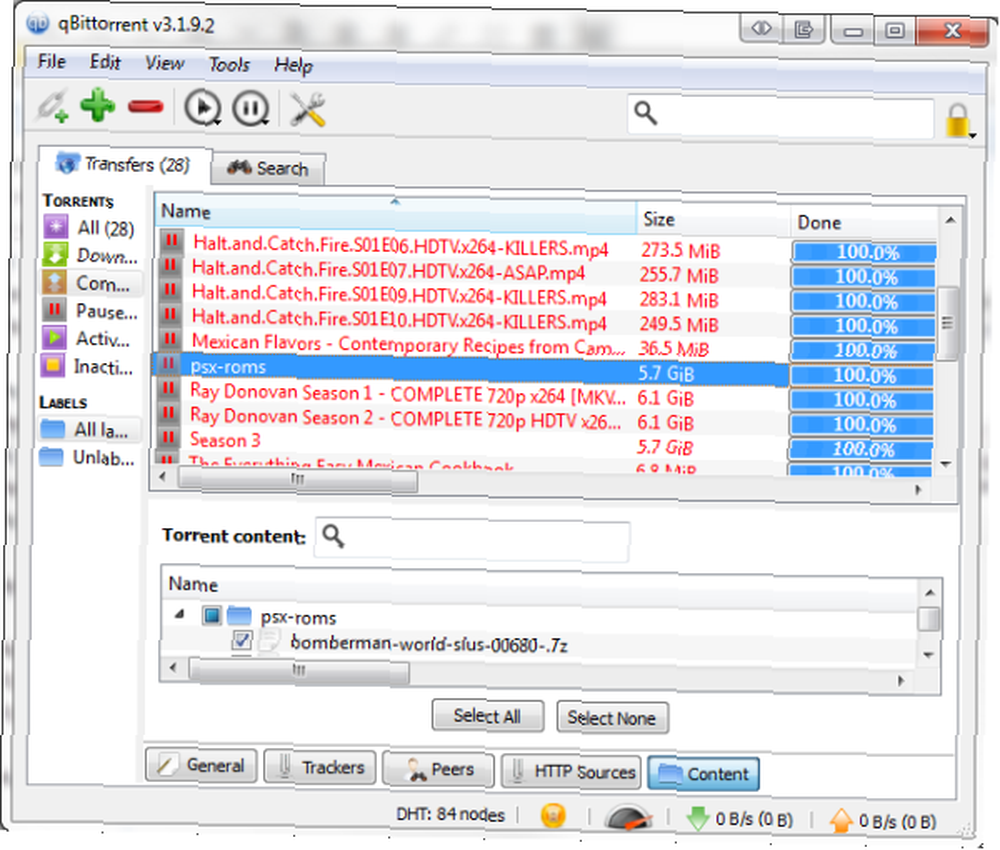Click the pause icon on the Season 3 row
Image resolution: width=1000 pixels, height=850 pixels.
coord(168,438)
